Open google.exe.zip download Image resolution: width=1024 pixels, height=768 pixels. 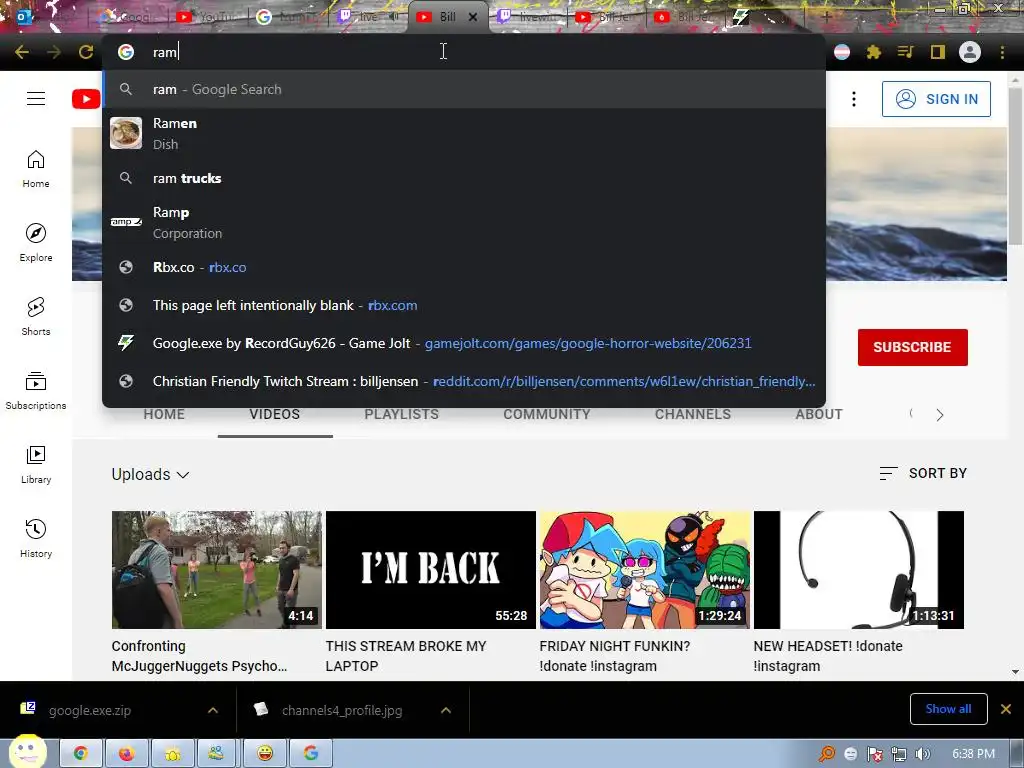tap(89, 710)
